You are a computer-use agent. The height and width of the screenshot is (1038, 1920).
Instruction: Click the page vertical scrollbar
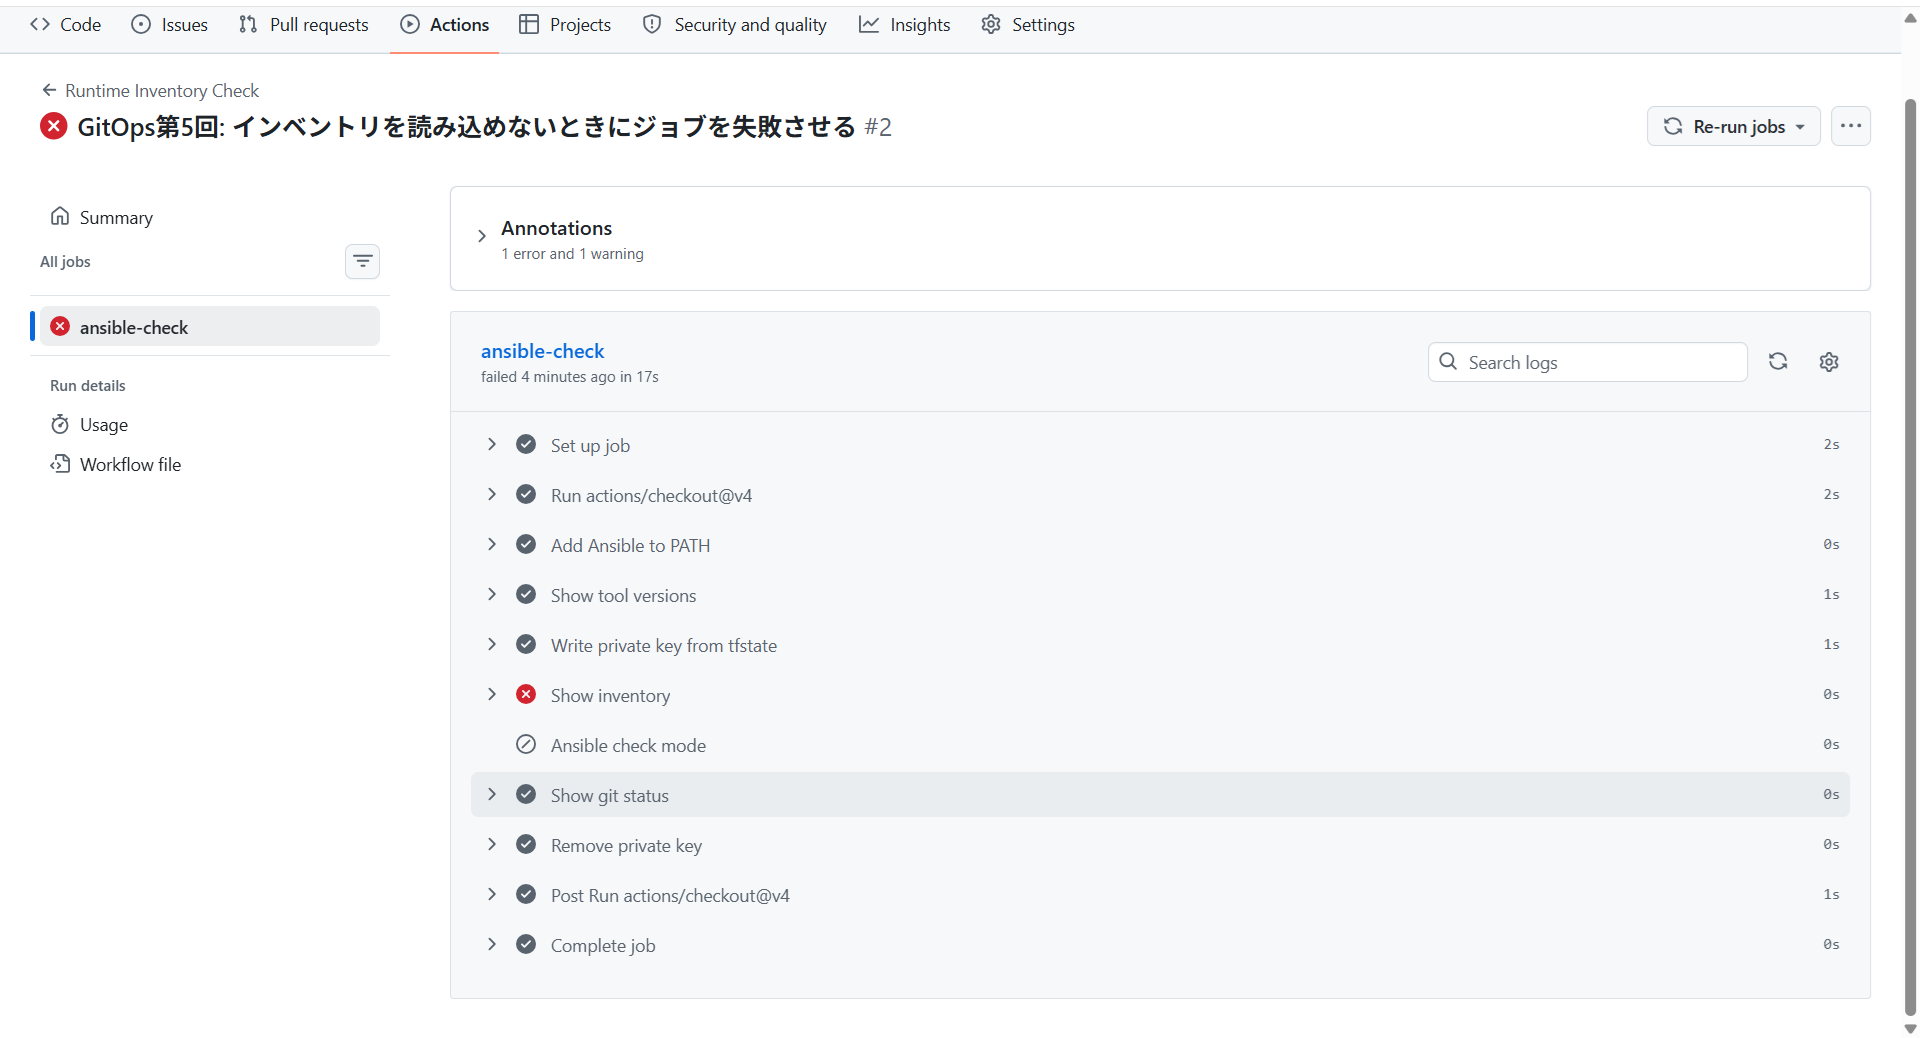(1910, 555)
